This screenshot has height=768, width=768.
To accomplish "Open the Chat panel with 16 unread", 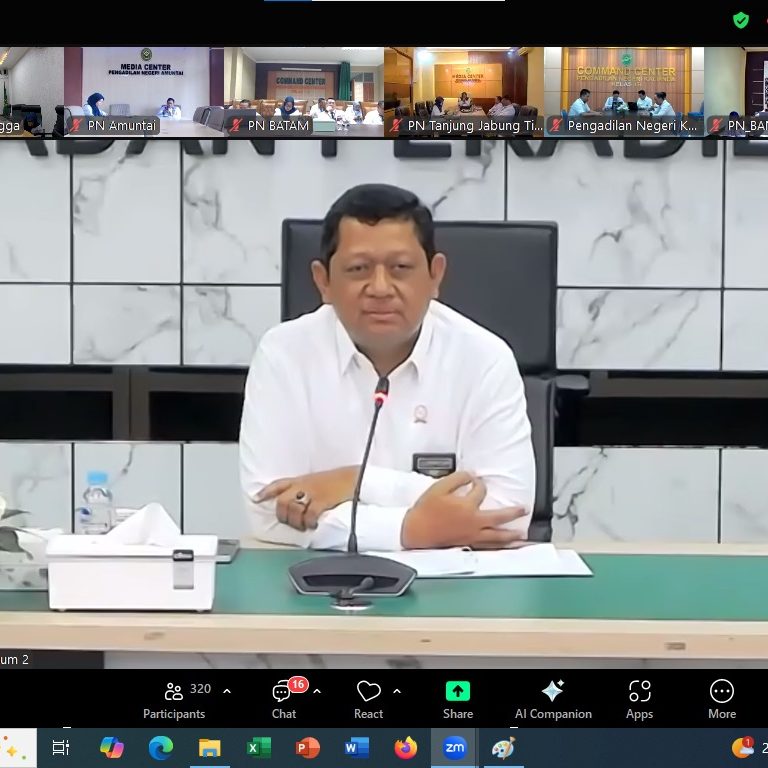I will (x=284, y=698).
